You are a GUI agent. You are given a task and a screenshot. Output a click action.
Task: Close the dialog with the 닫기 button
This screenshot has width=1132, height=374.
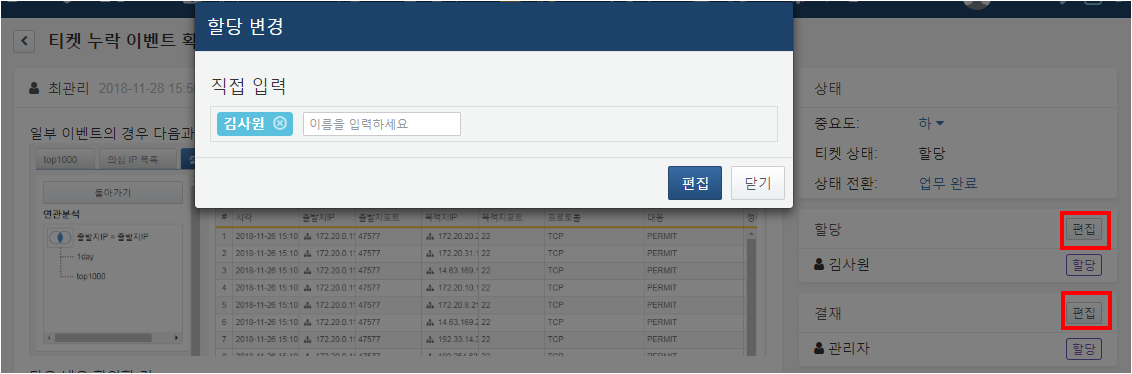(x=758, y=183)
